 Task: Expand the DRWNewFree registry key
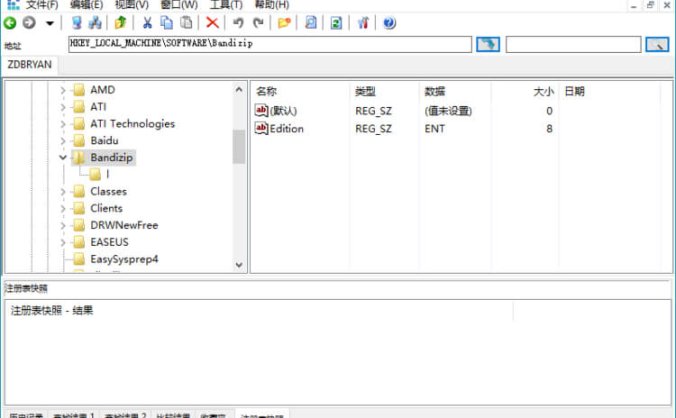[63, 225]
